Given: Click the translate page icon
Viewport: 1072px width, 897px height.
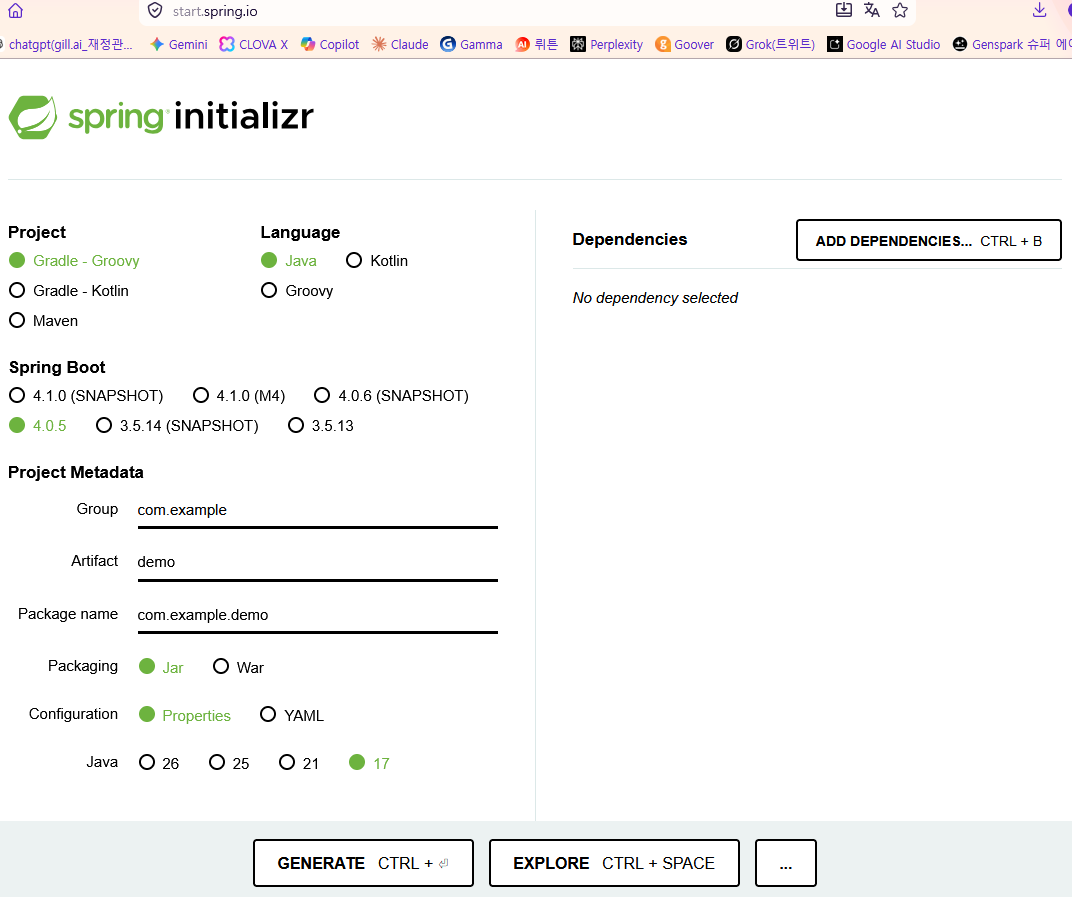Looking at the screenshot, I should [x=872, y=10].
